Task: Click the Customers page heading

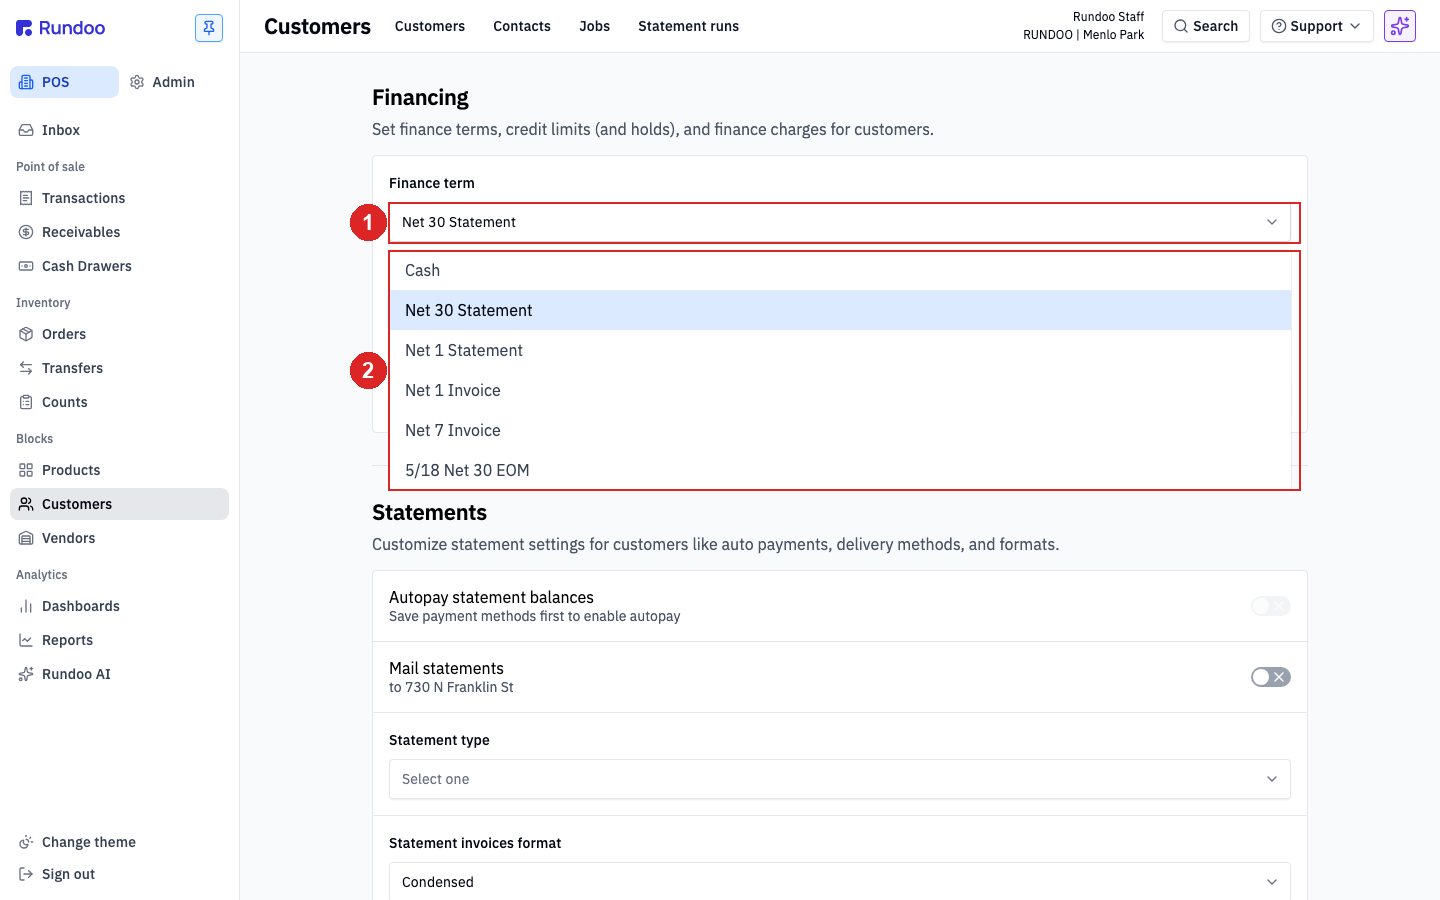Action: point(317,27)
